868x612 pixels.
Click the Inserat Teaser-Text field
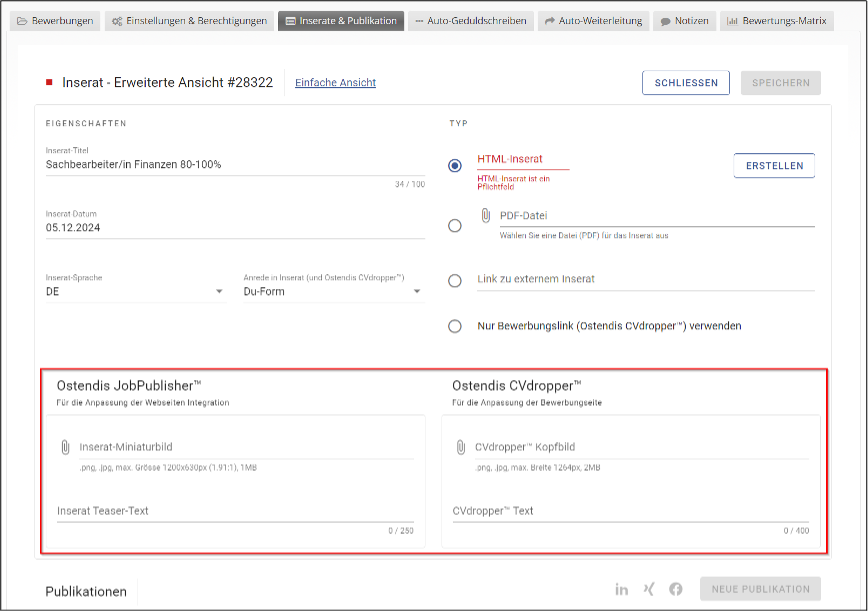click(x=235, y=511)
